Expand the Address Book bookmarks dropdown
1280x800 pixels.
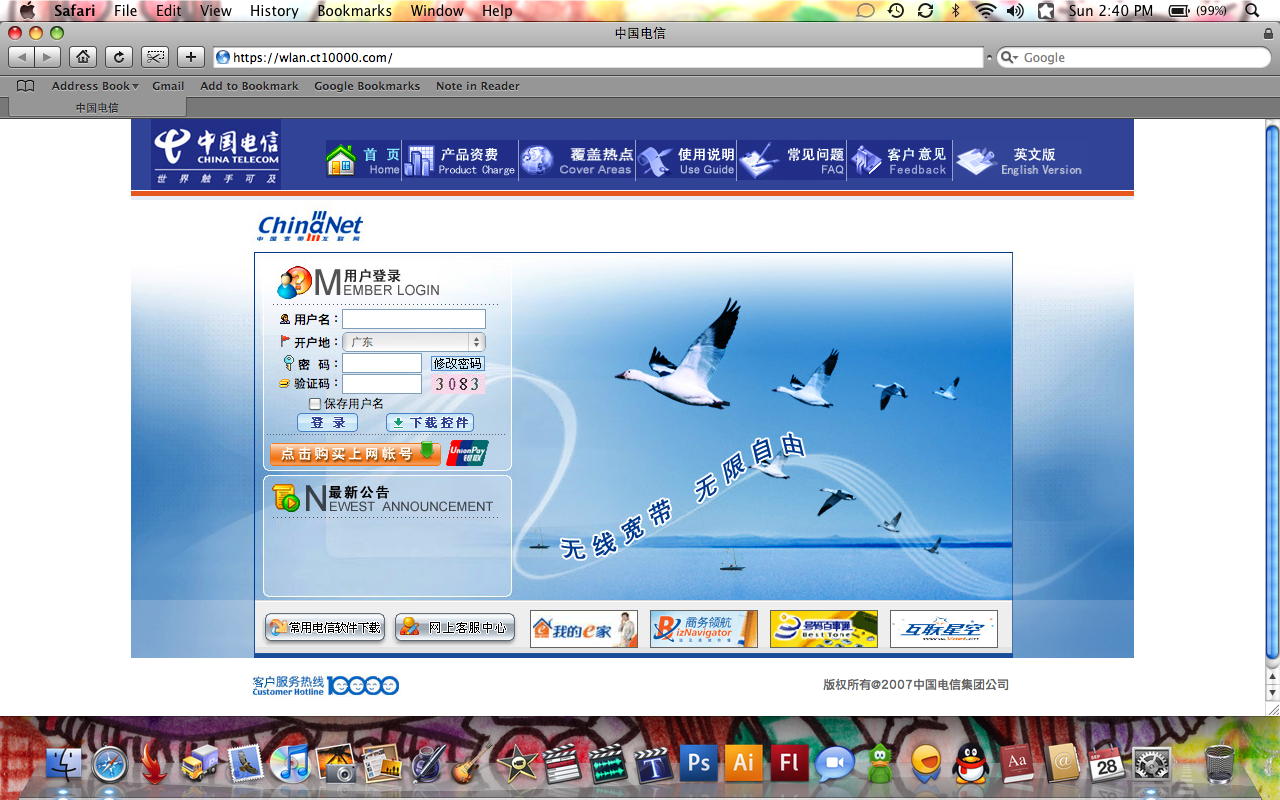pos(95,86)
